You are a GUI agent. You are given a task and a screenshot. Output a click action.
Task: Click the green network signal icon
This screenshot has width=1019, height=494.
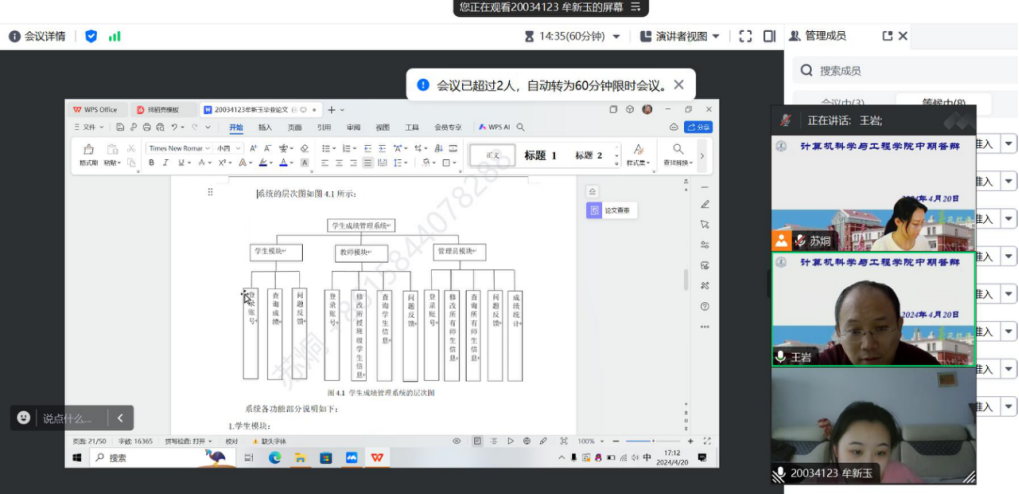115,36
